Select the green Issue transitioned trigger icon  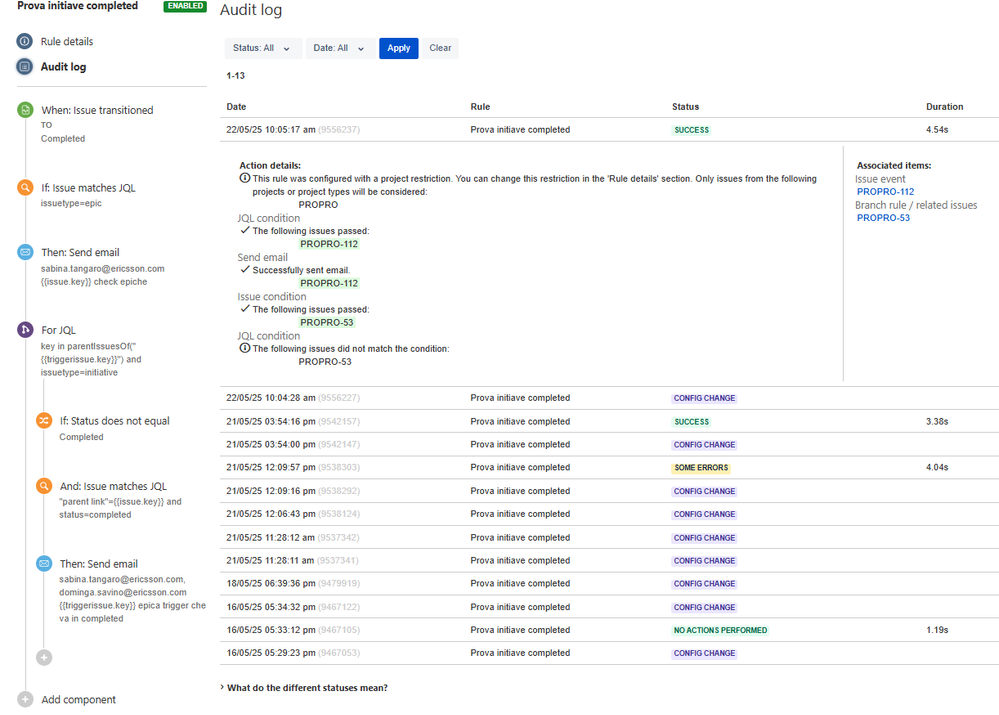tap(25, 110)
